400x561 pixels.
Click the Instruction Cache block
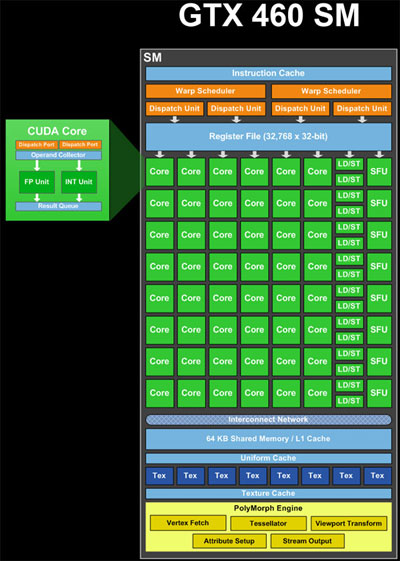[x=268, y=73]
